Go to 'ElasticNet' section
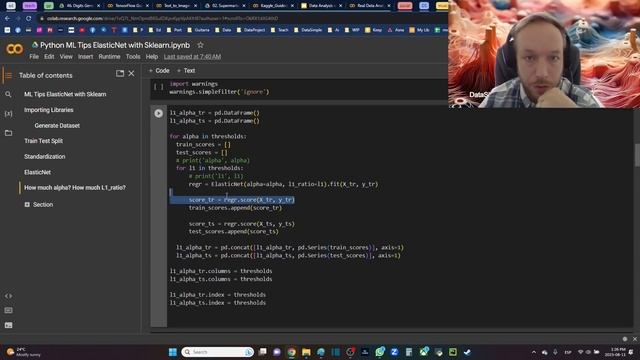The height and width of the screenshot is (360, 640). pyautogui.click(x=37, y=172)
